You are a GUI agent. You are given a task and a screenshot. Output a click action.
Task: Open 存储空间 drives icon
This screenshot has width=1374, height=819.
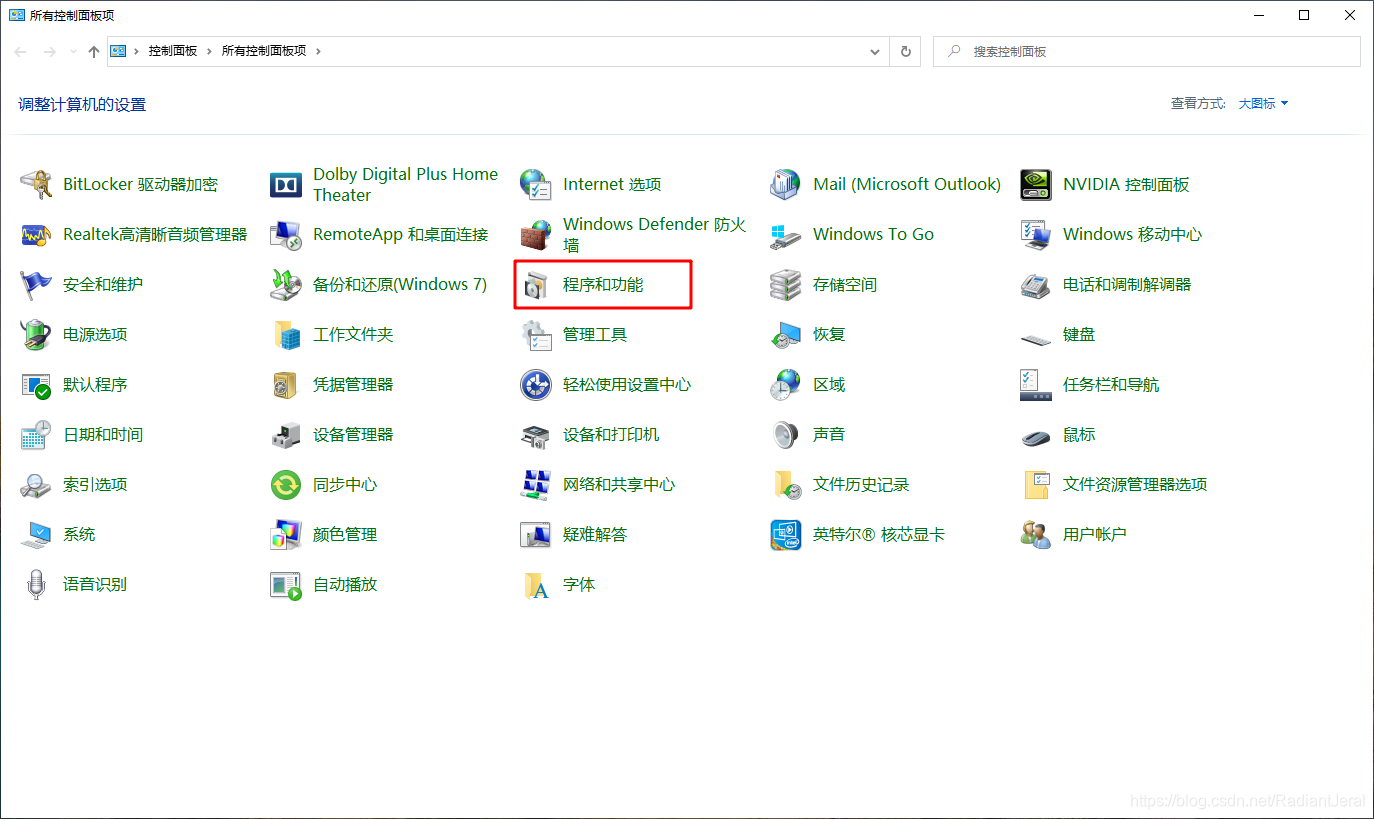(x=786, y=284)
